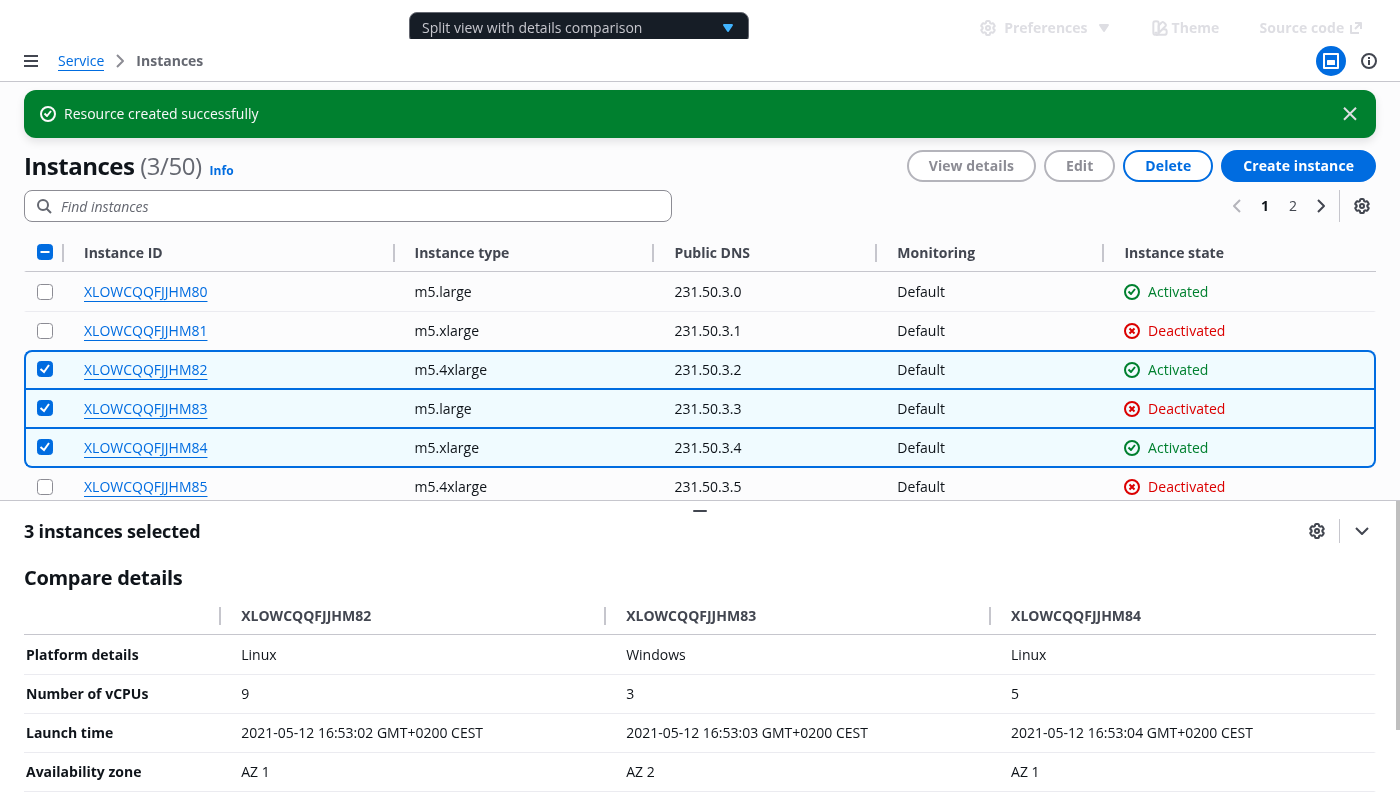Open the hamburger navigation menu
This screenshot has width=1400, height=800.
(x=31, y=61)
